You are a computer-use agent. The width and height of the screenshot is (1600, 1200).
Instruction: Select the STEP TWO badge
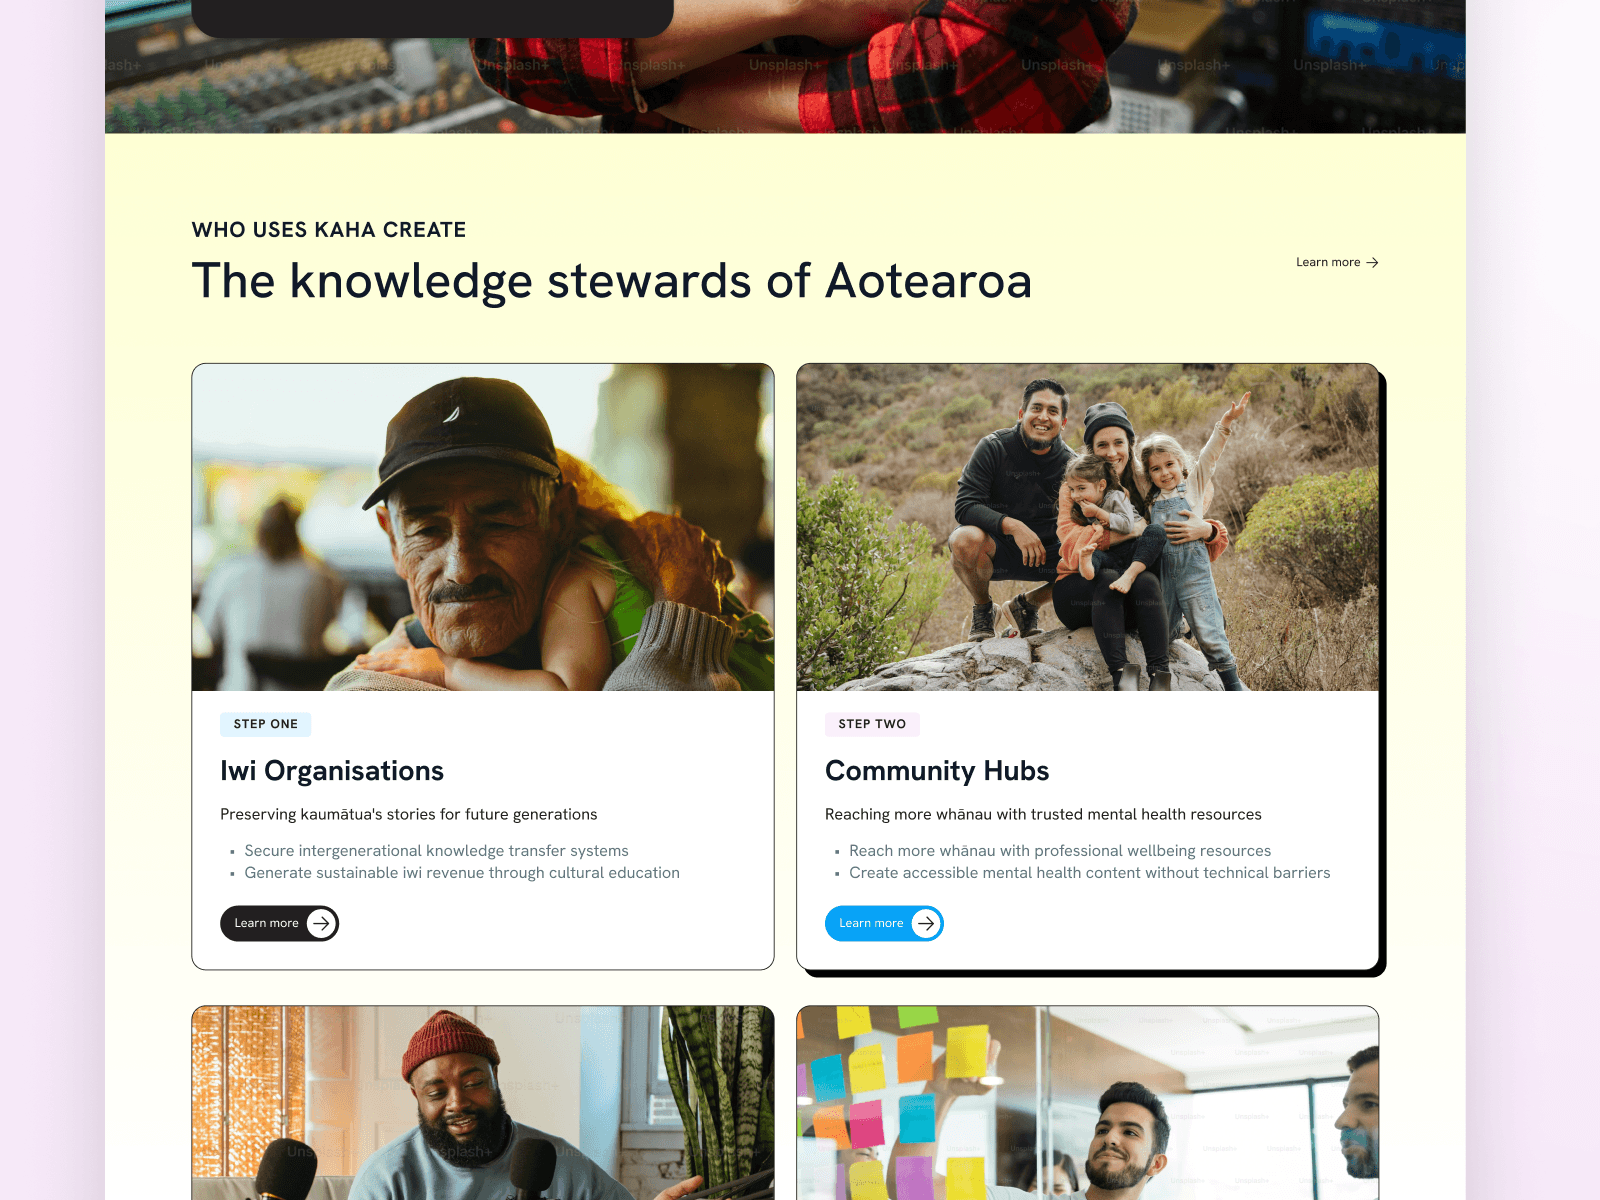[x=872, y=724]
